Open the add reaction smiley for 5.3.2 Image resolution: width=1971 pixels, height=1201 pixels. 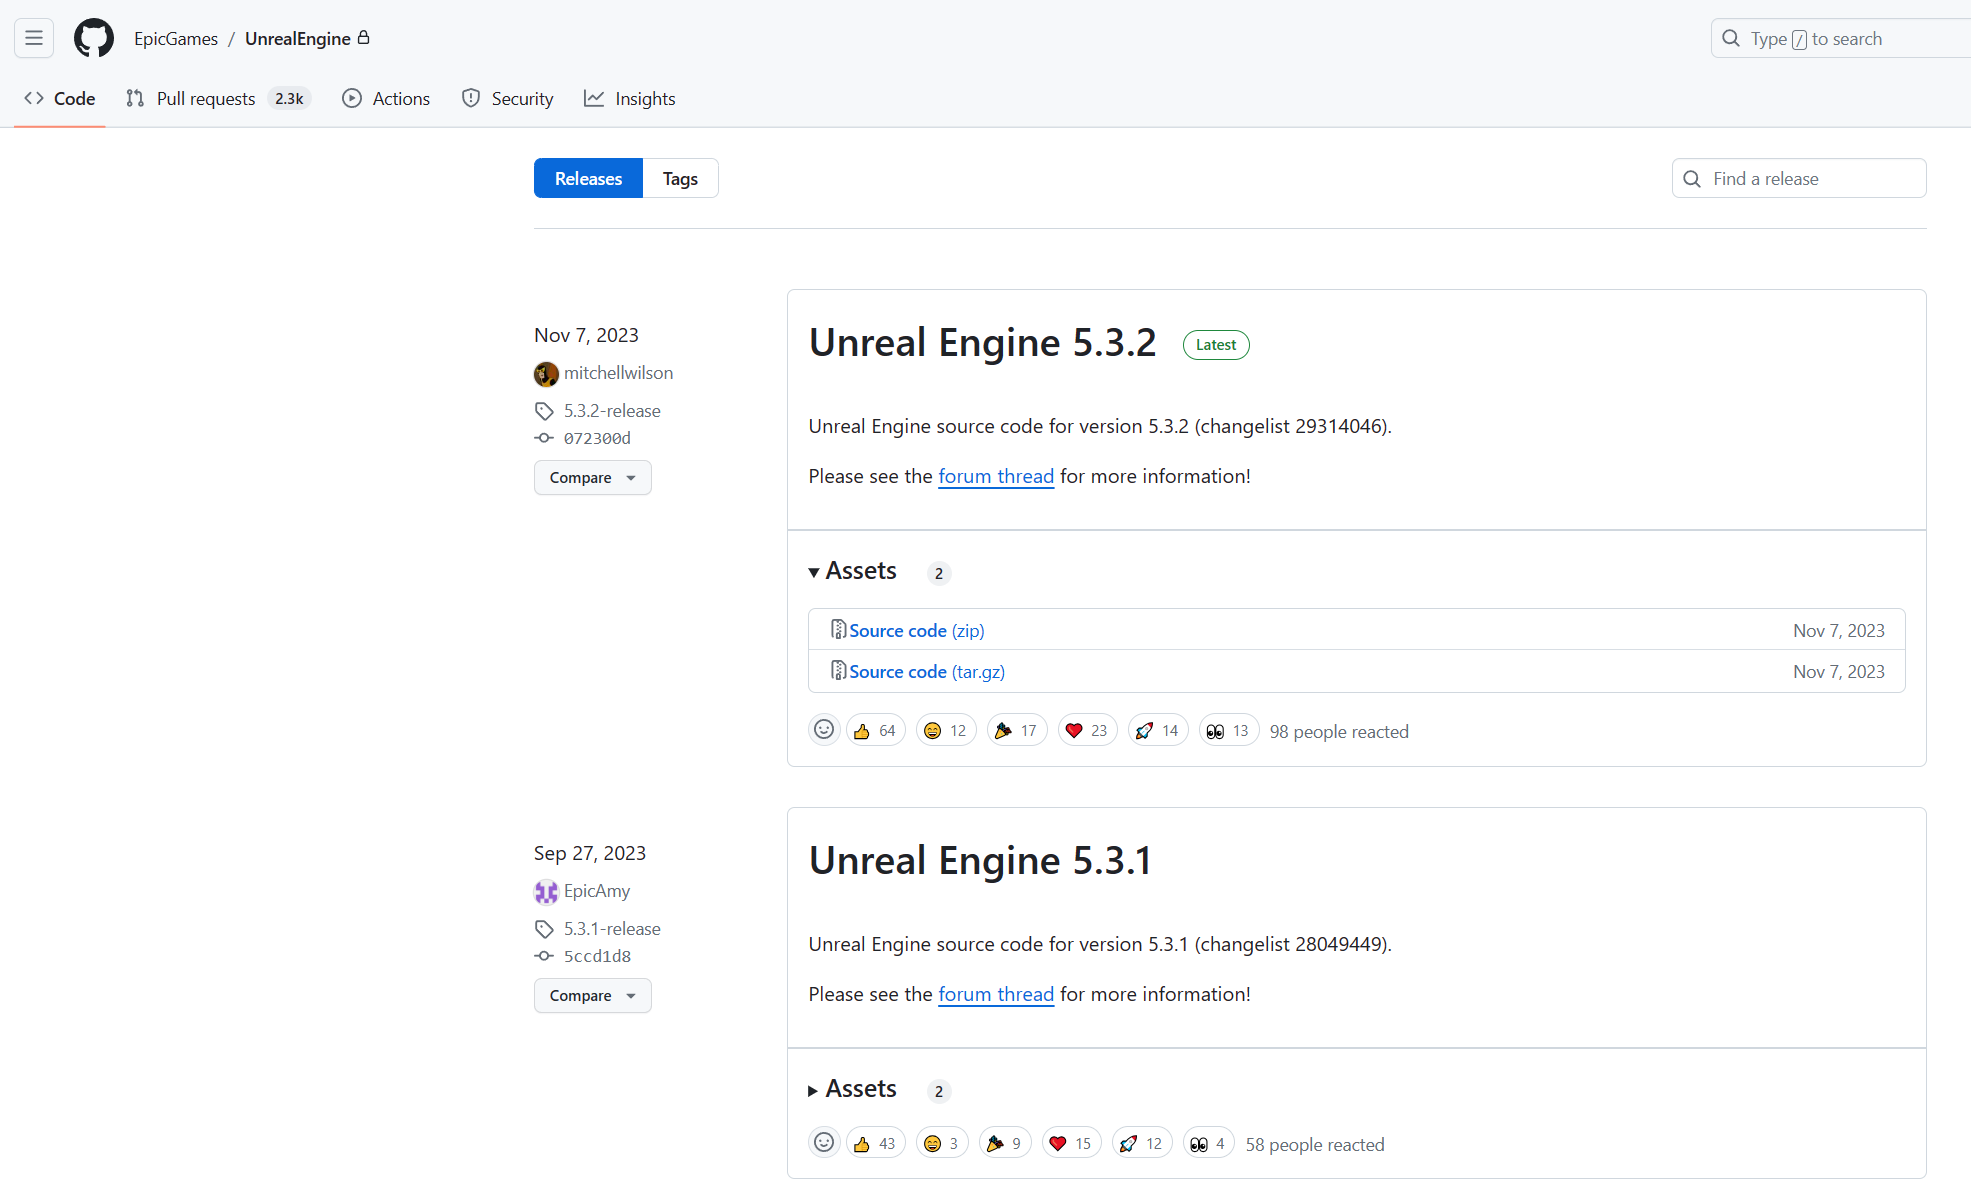[824, 730]
